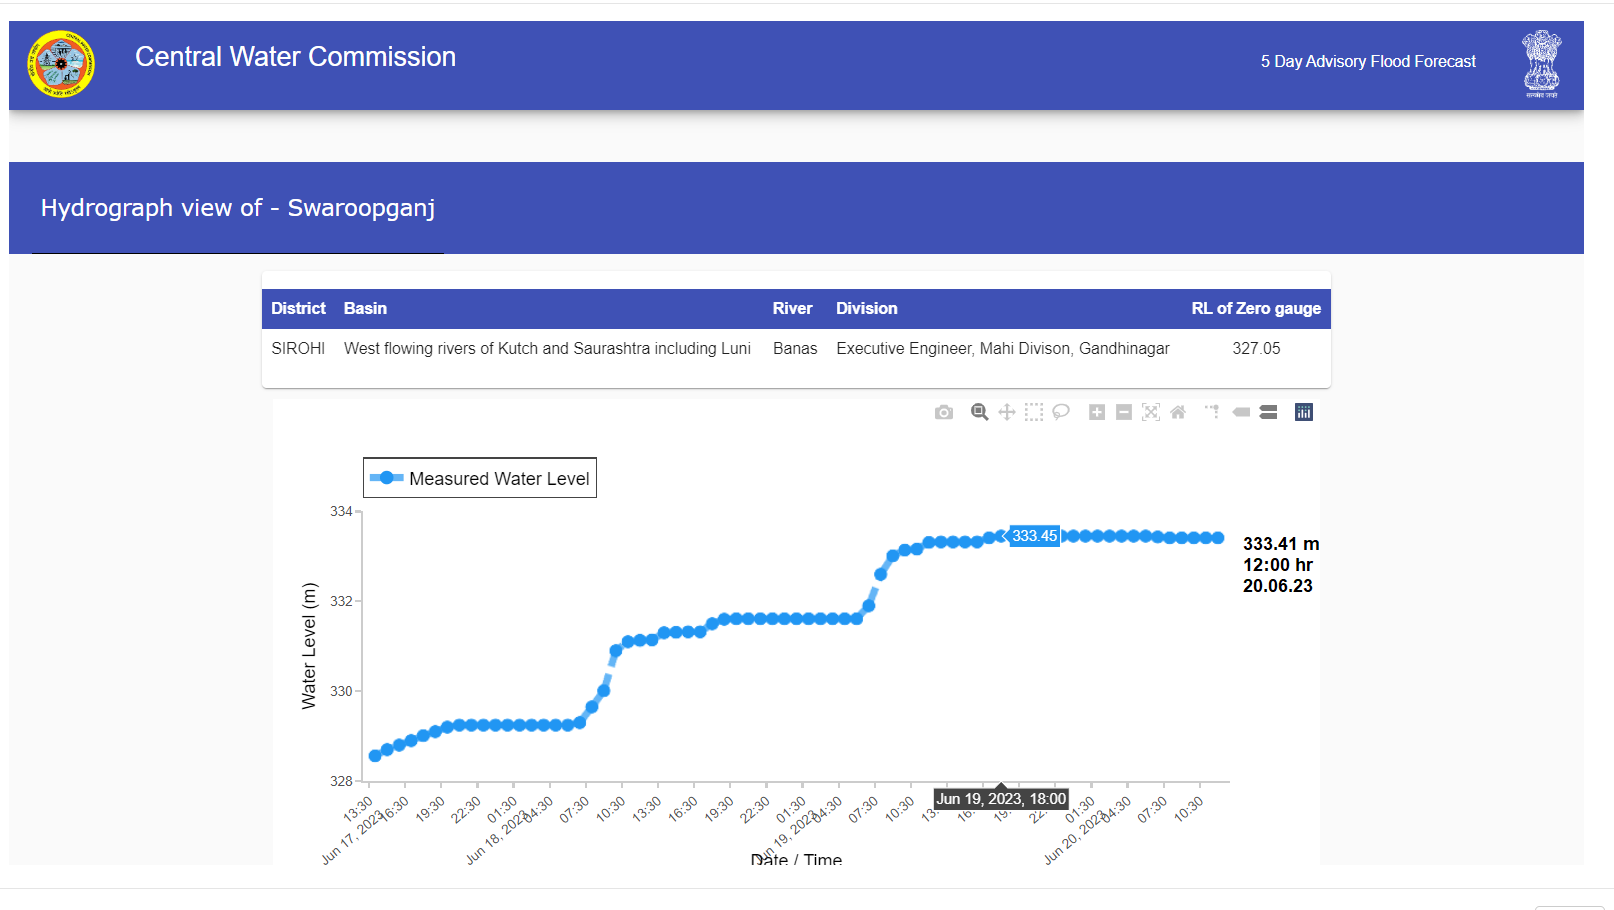This screenshot has width=1614, height=910.
Task: Click the Autoscale icon in chart toolbar
Action: click(1151, 413)
